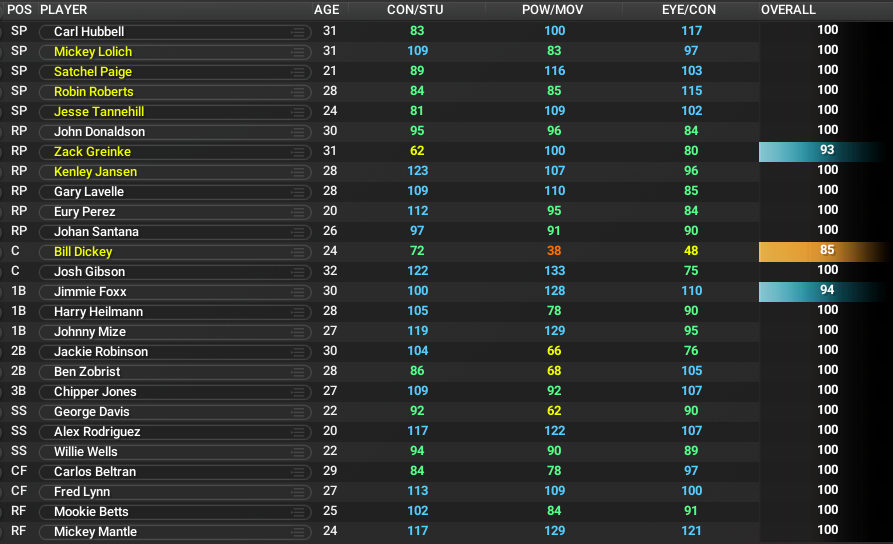Open player Jackie Robinson

click(x=101, y=351)
